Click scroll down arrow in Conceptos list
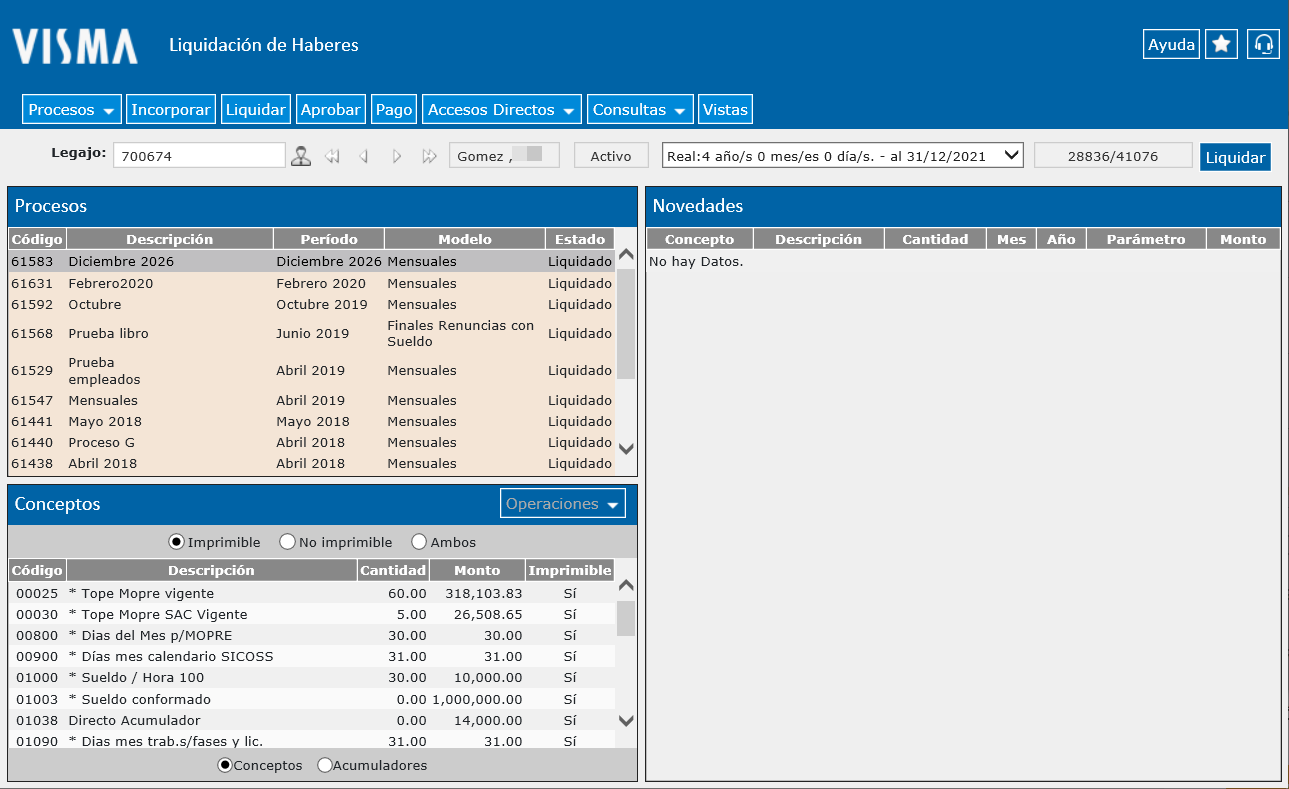Image resolution: width=1289 pixels, height=789 pixels. 626,720
